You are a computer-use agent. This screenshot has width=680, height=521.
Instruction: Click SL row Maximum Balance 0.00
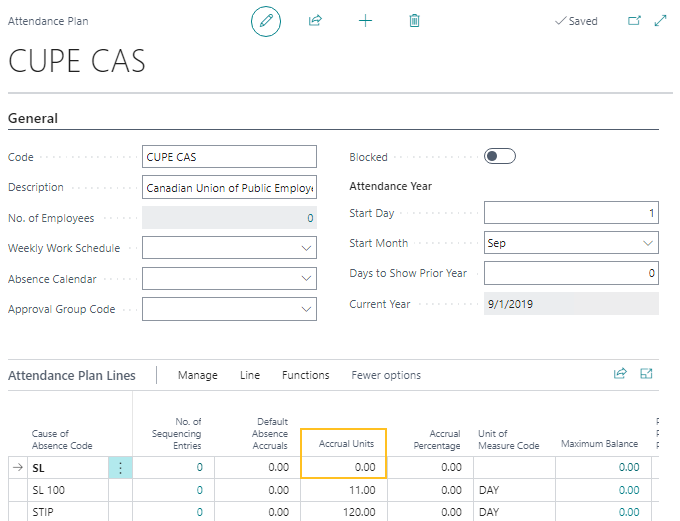coord(629,467)
